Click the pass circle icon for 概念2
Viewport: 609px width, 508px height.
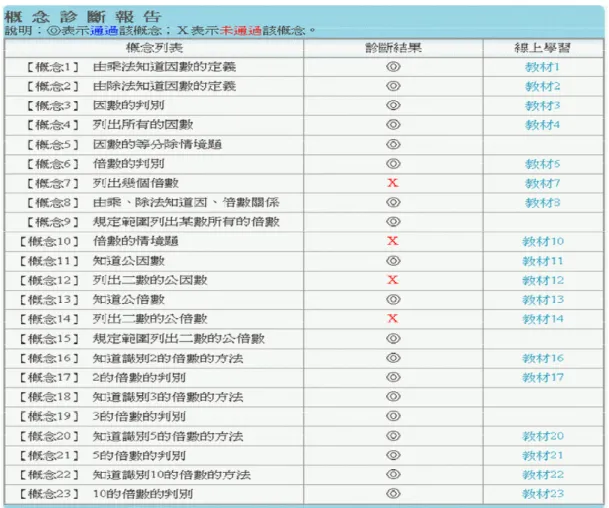[393, 86]
